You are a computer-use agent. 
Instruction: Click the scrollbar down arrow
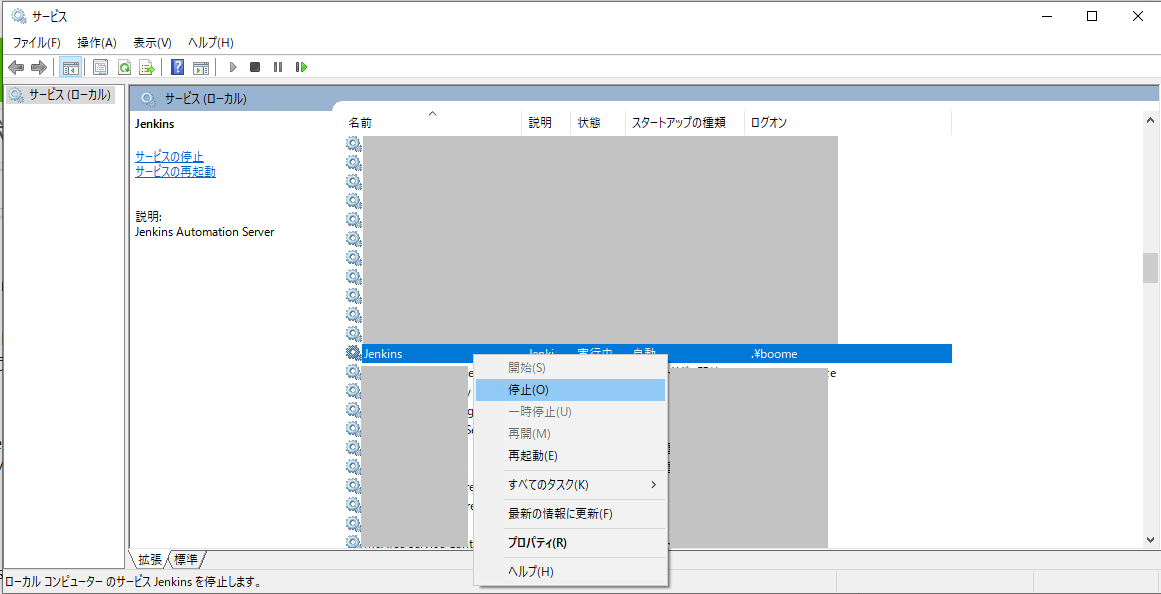coord(1150,539)
